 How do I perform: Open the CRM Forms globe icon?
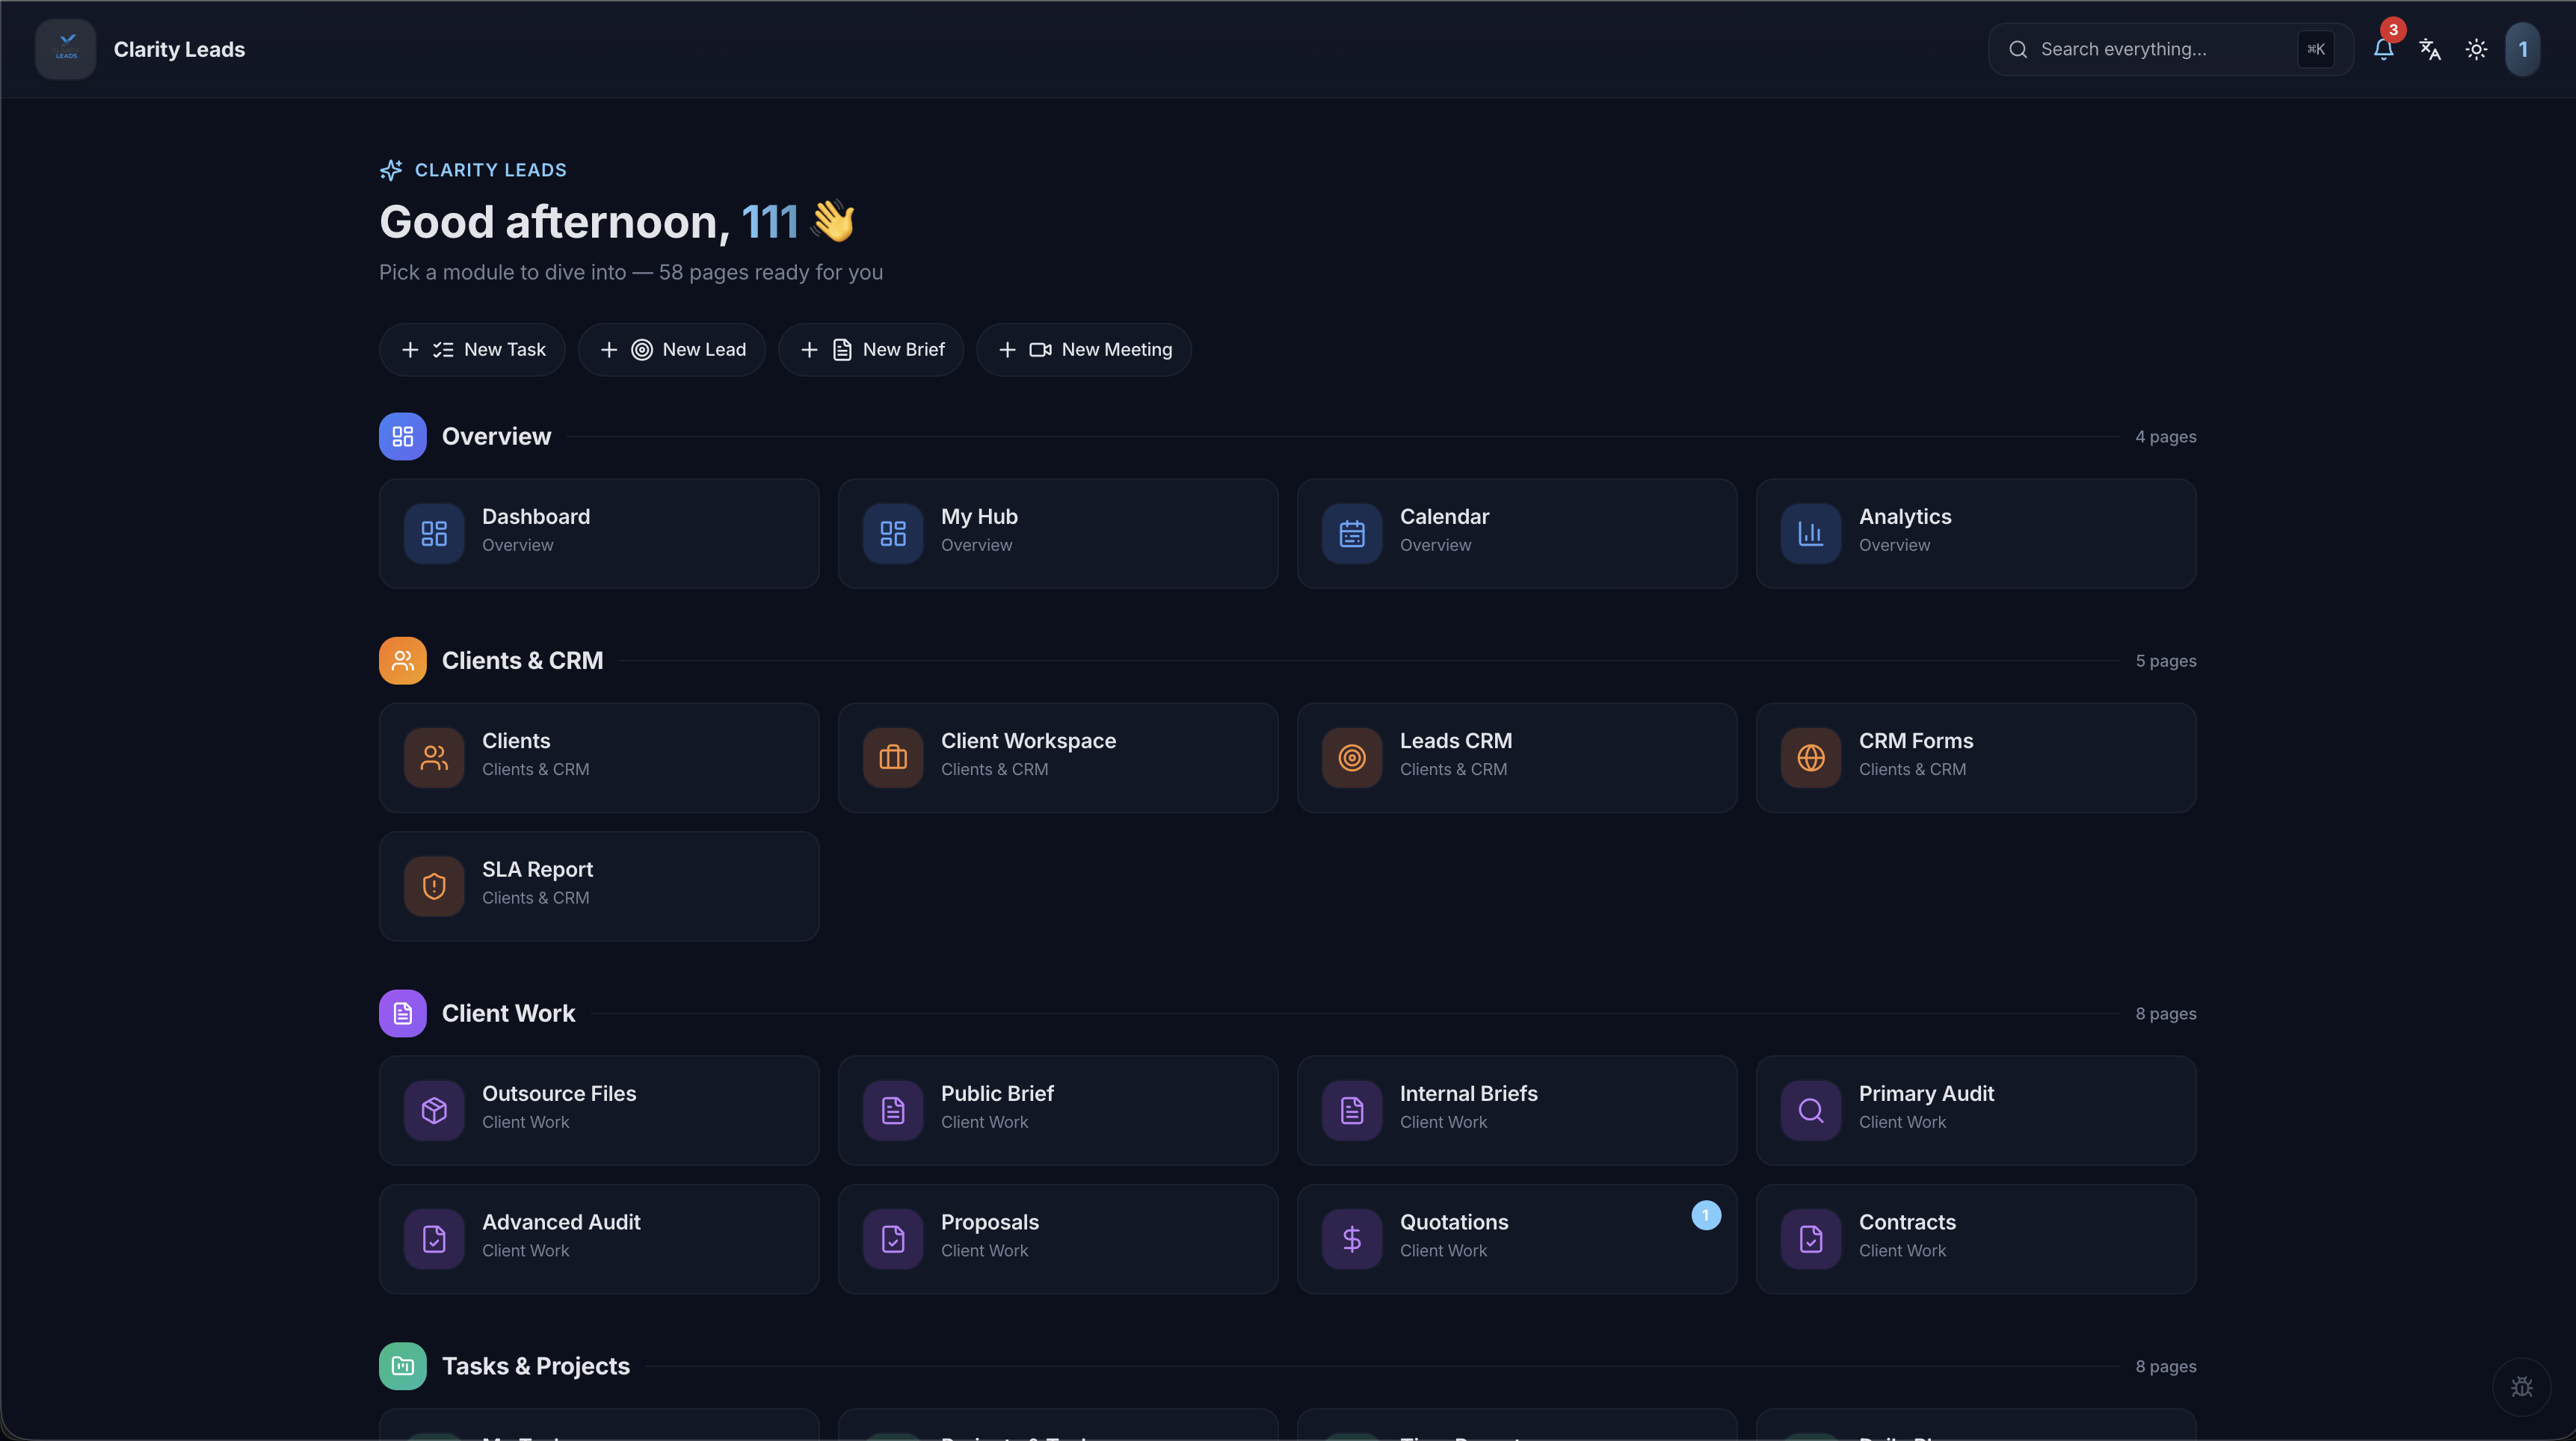(x=1811, y=757)
